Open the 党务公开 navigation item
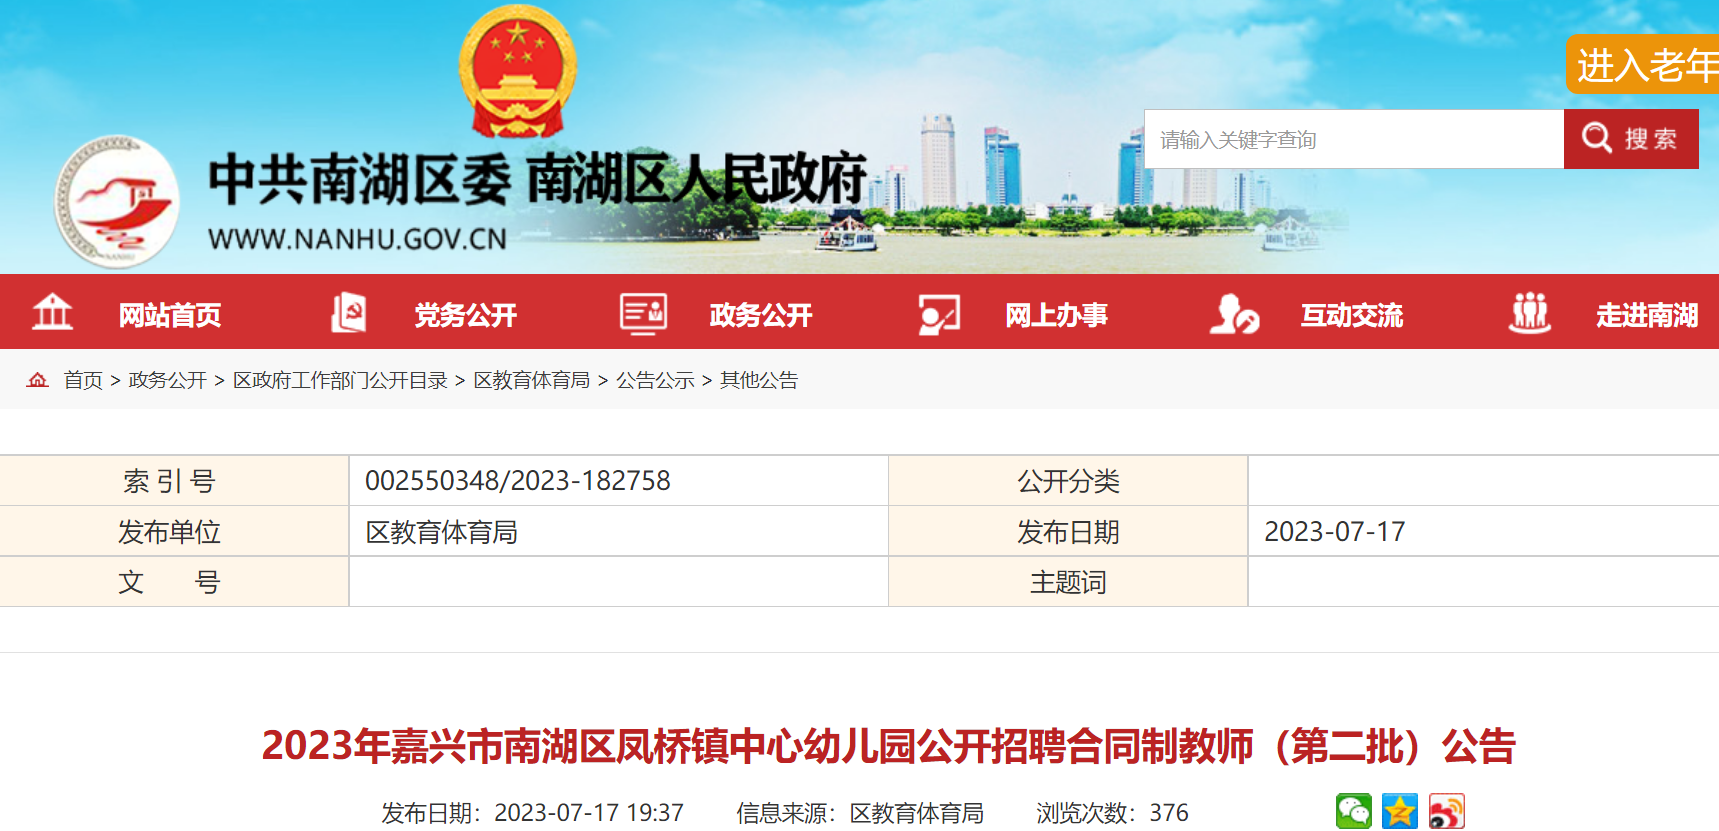The width and height of the screenshot is (1719, 831). tap(465, 315)
